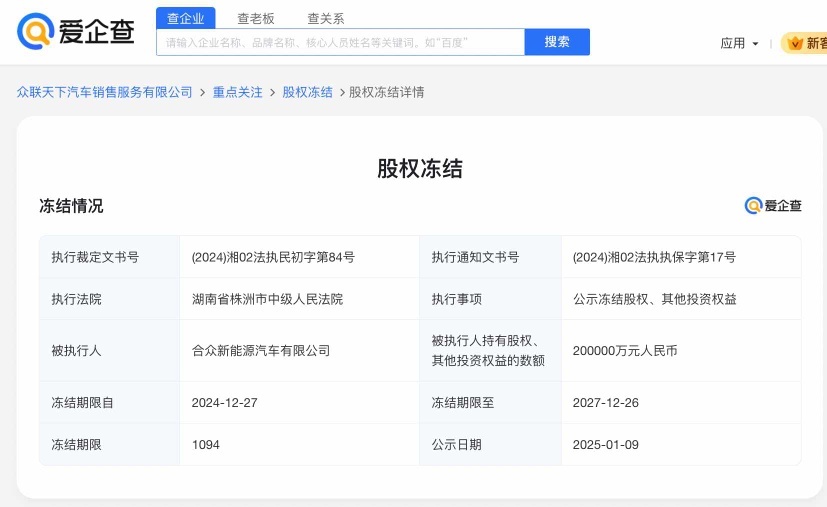Image resolution: width=827 pixels, height=507 pixels.
Task: Click the crown icon next to 新客
Action: pyautogui.click(x=794, y=43)
